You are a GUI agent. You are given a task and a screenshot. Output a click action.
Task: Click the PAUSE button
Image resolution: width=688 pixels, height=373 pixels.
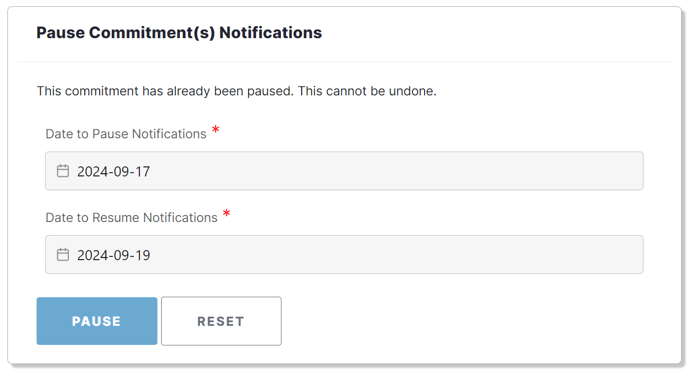pyautogui.click(x=97, y=321)
